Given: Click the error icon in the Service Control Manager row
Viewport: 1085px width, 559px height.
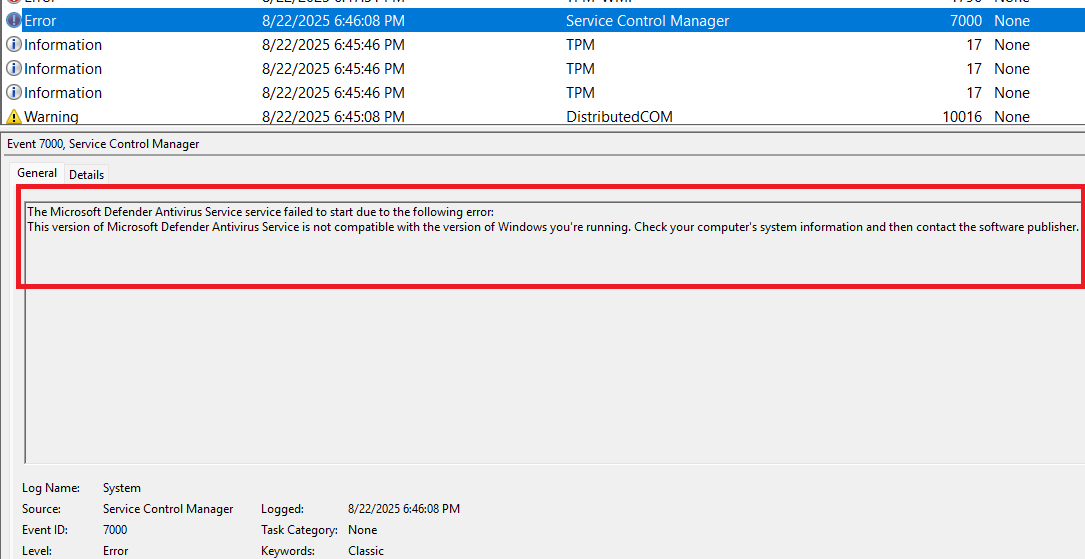Looking at the screenshot, I should pos(13,21).
